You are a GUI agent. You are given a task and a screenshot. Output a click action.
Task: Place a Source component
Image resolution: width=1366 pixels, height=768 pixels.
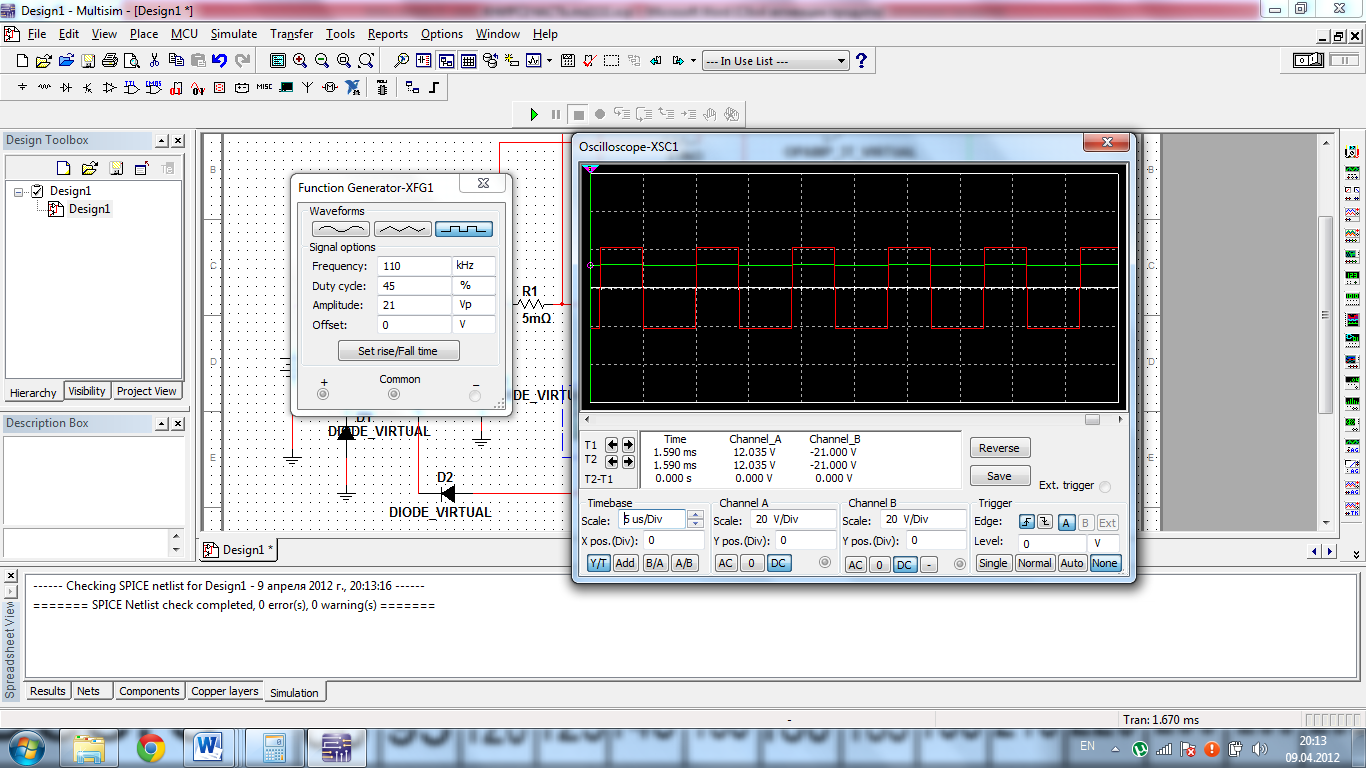pos(22,87)
